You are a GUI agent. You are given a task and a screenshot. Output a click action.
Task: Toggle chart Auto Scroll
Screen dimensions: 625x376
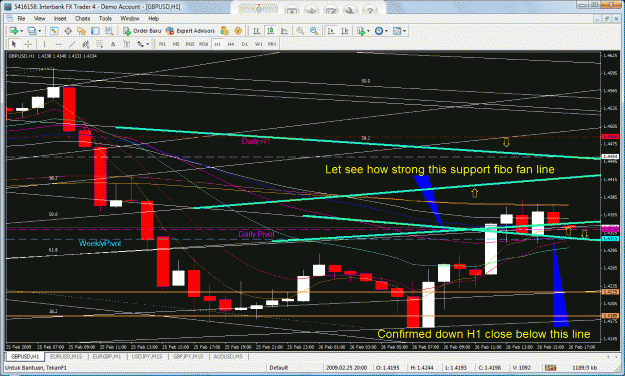point(330,31)
